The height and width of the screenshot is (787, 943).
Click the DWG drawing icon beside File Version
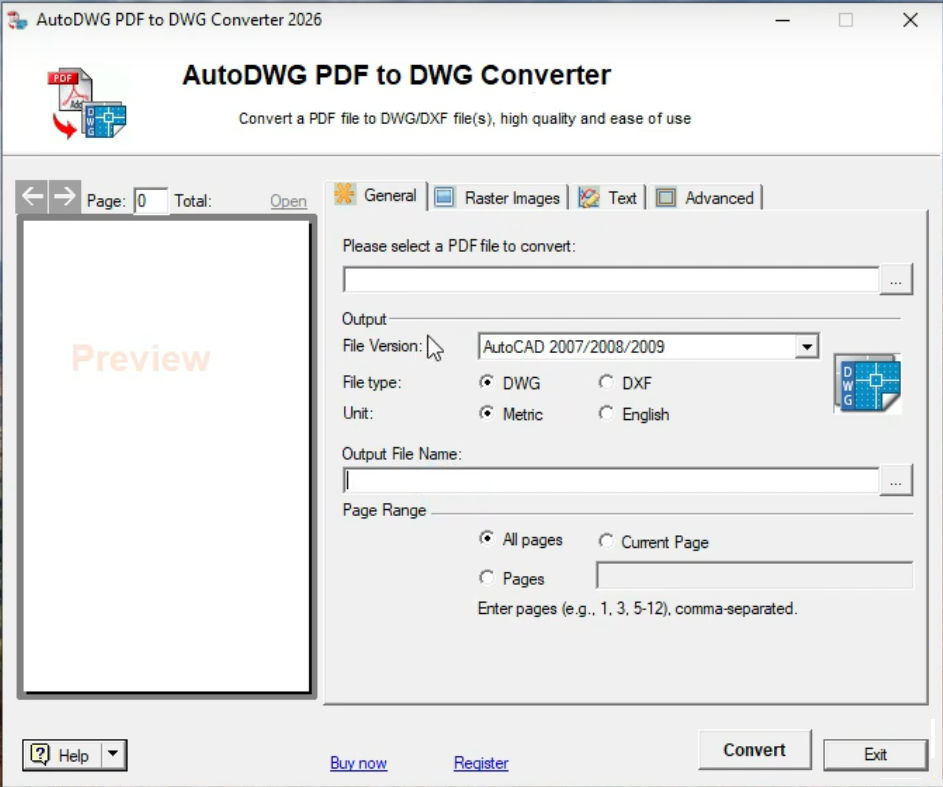(866, 383)
